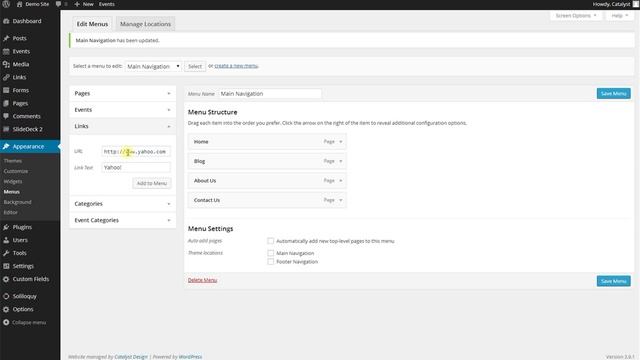Click the Link Text input field
The height and width of the screenshot is (360, 640).
[136, 167]
